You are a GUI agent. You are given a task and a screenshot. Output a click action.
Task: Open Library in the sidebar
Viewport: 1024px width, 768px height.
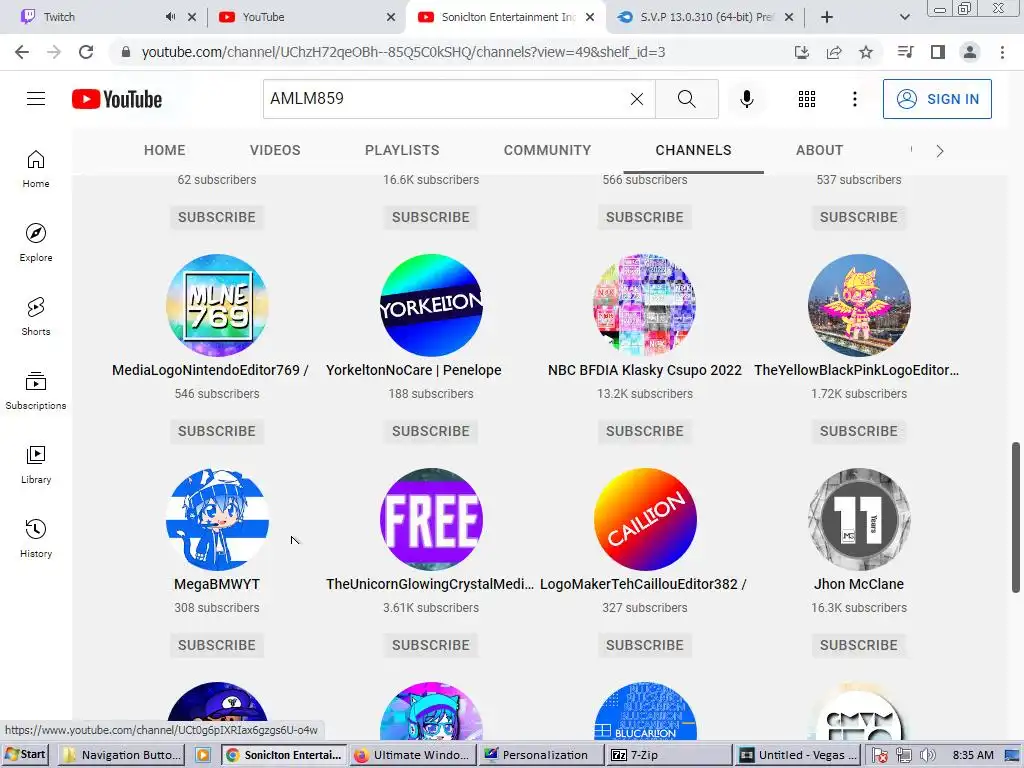(36, 464)
